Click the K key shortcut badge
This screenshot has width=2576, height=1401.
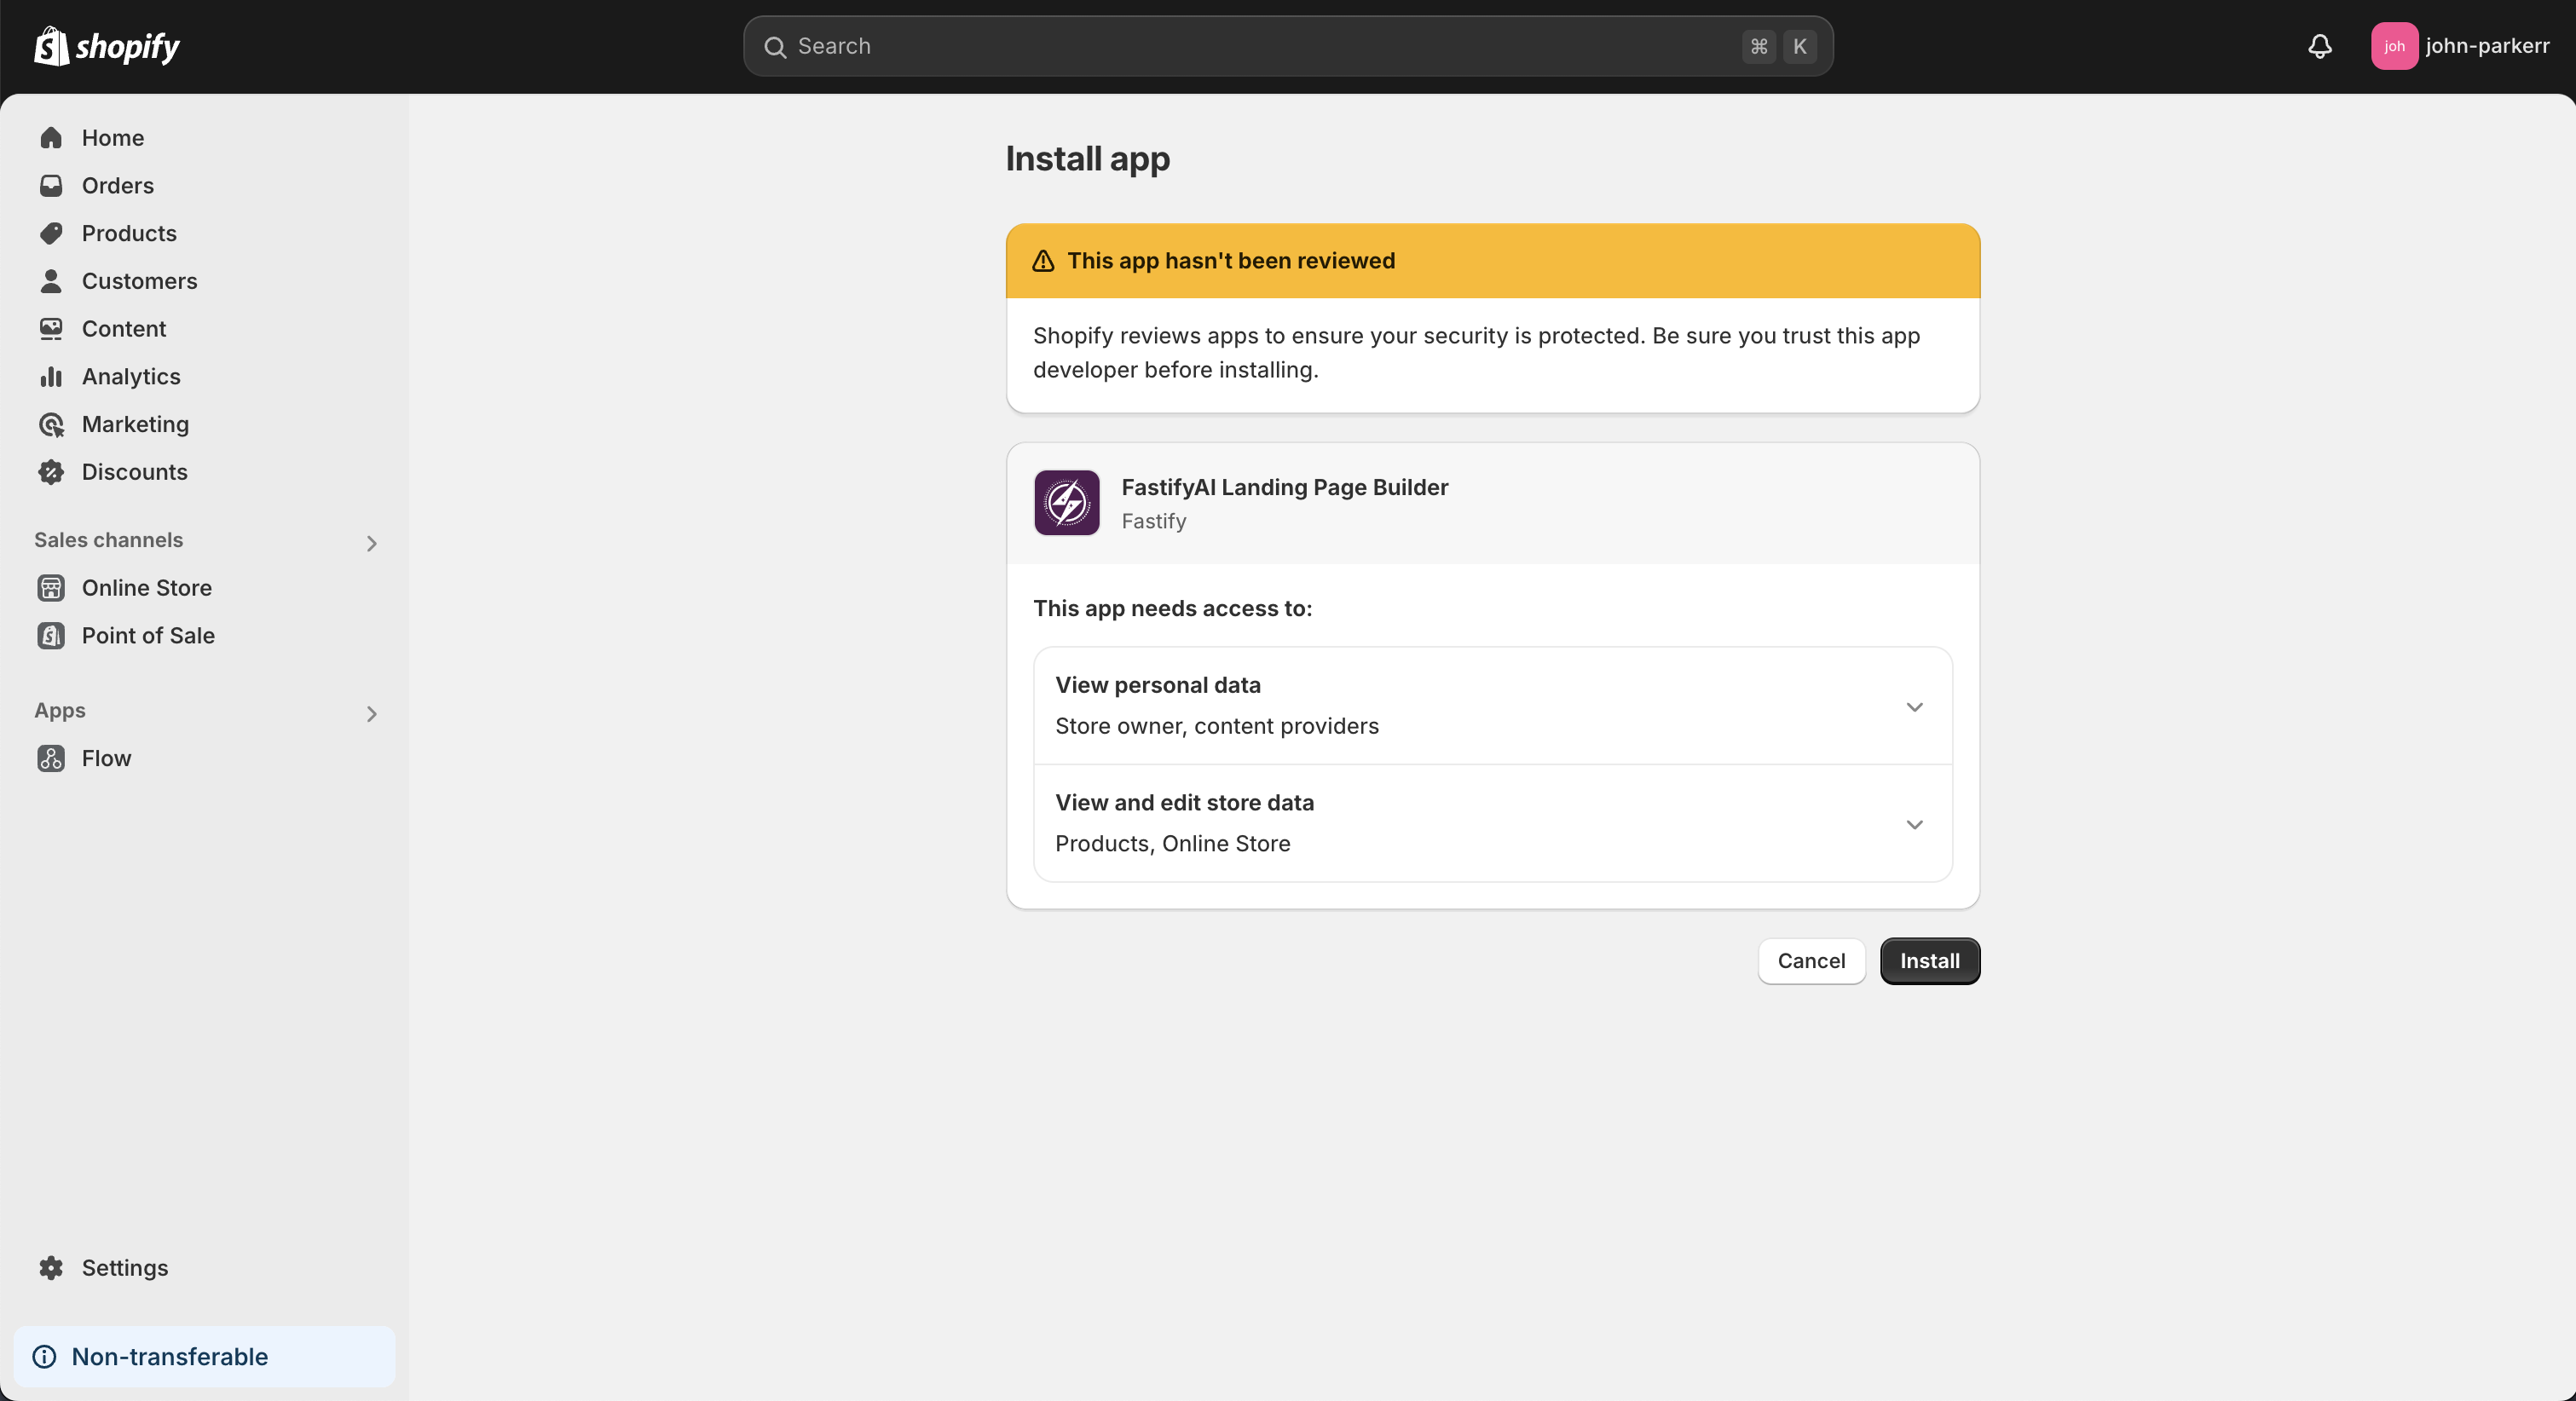[x=1800, y=46]
